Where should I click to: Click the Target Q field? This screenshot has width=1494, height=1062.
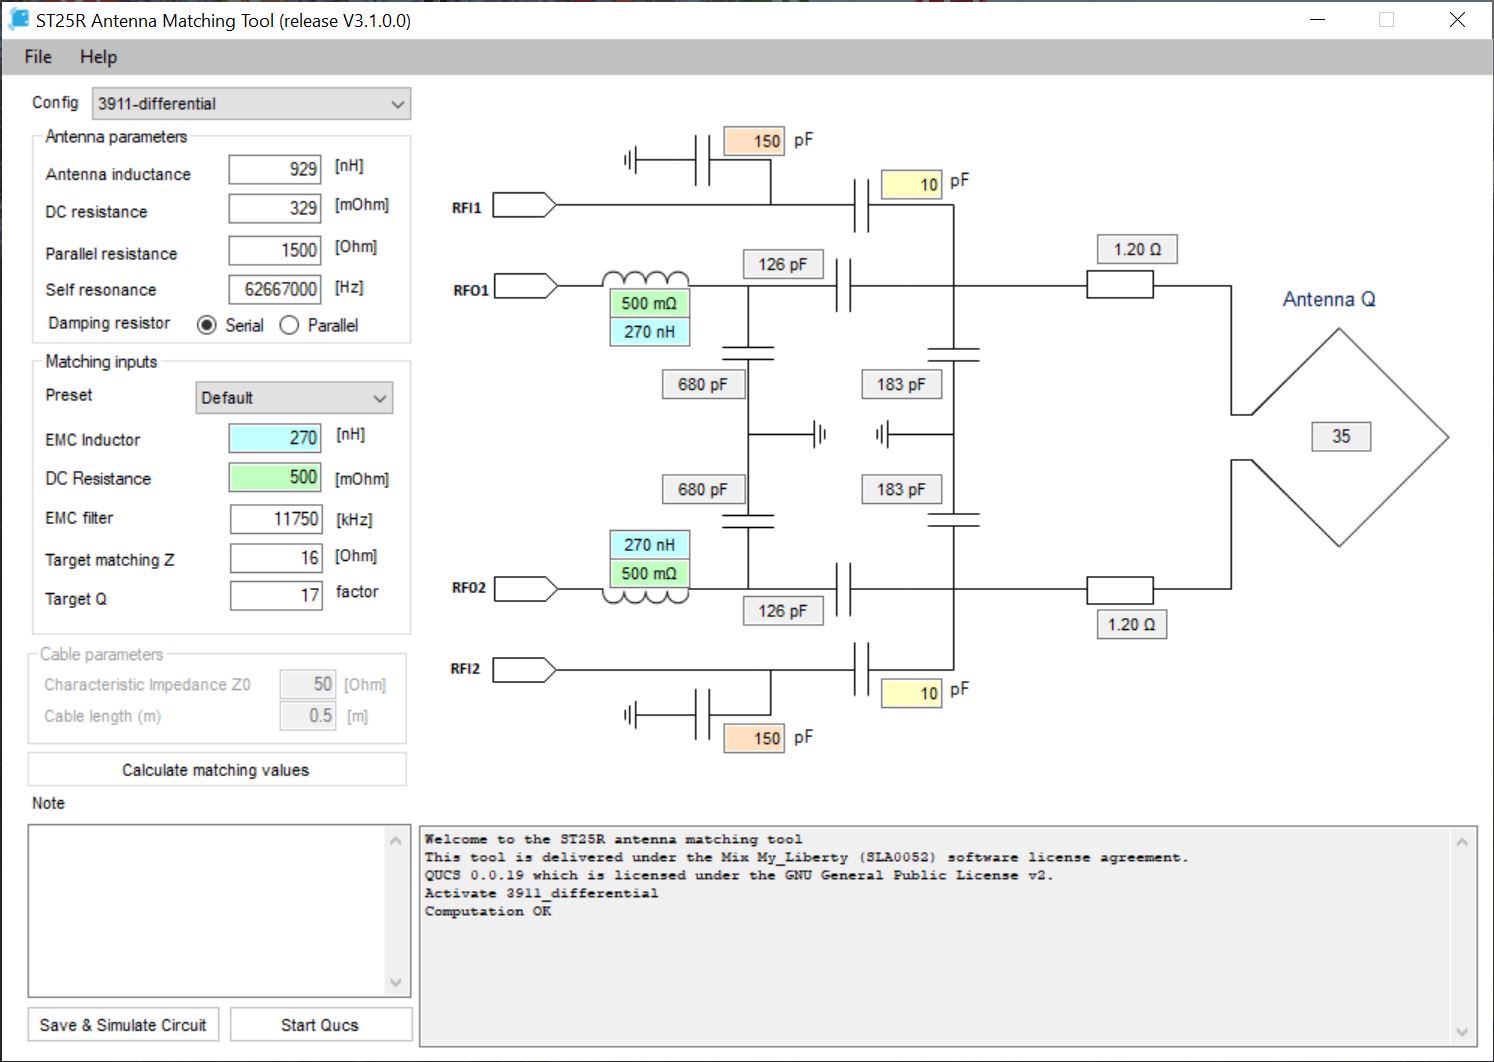point(276,596)
